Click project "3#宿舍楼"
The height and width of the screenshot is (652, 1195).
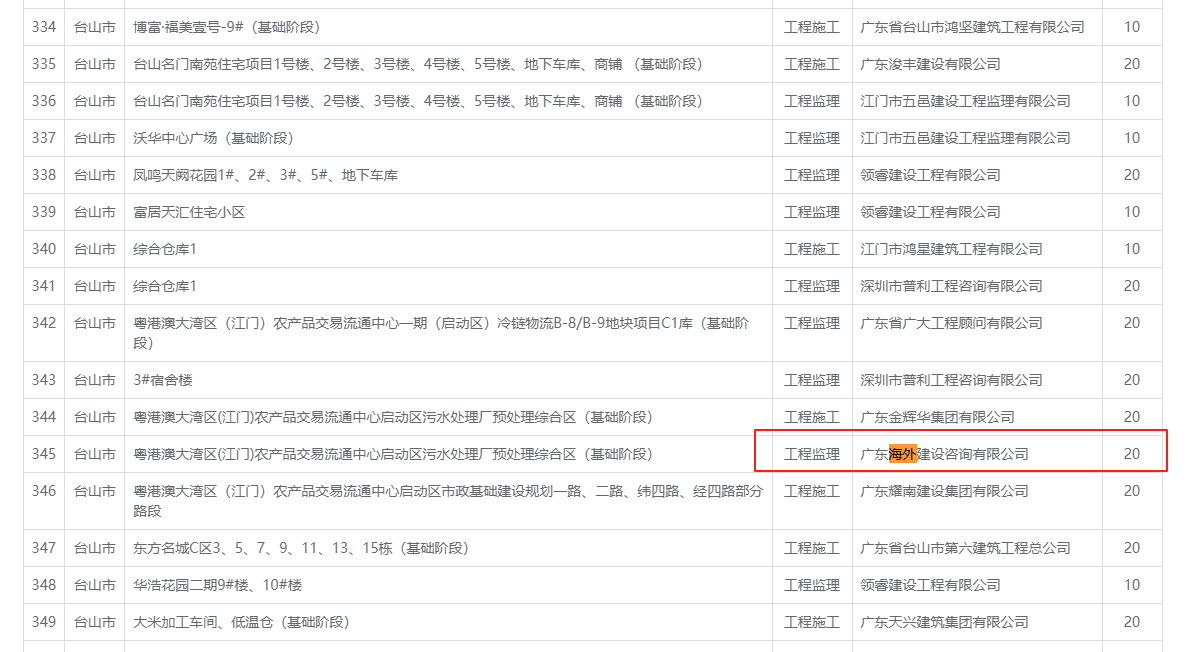[x=164, y=380]
